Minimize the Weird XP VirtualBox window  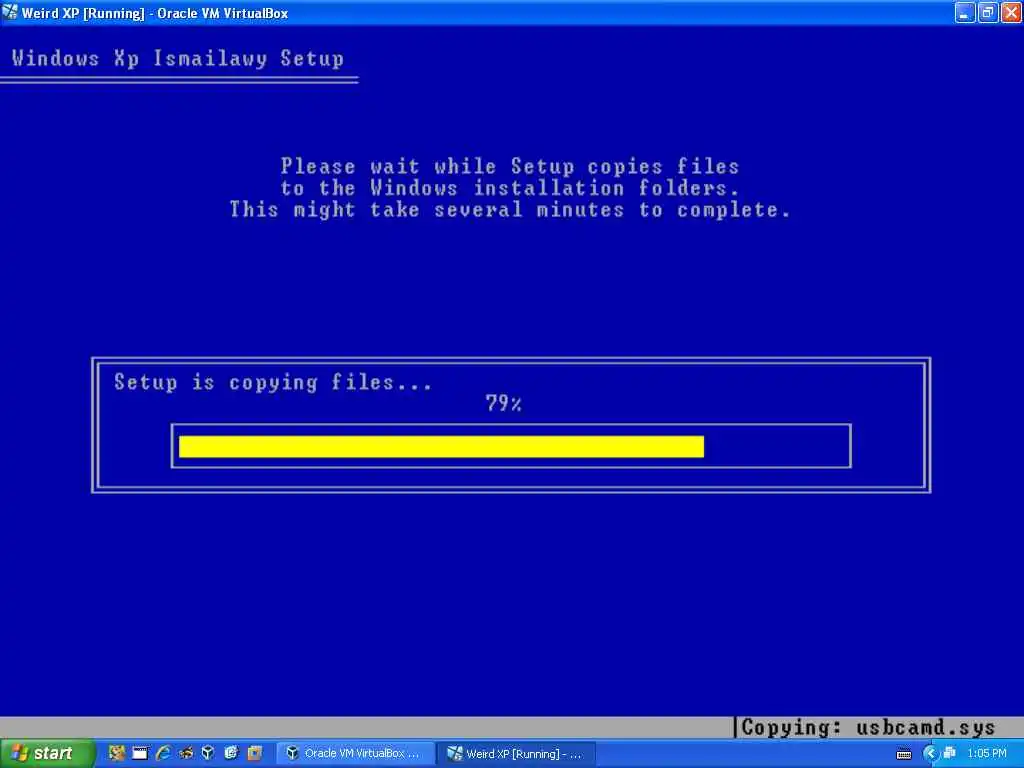pyautogui.click(x=965, y=12)
